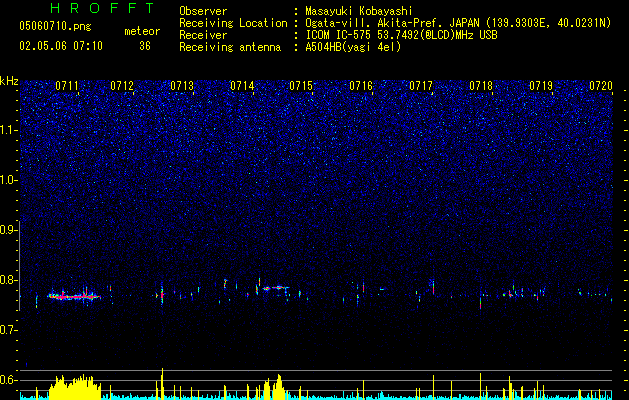Screen dimensions: 629x400
Task: Click the 0.7 frequency axis label
Action: point(9,330)
